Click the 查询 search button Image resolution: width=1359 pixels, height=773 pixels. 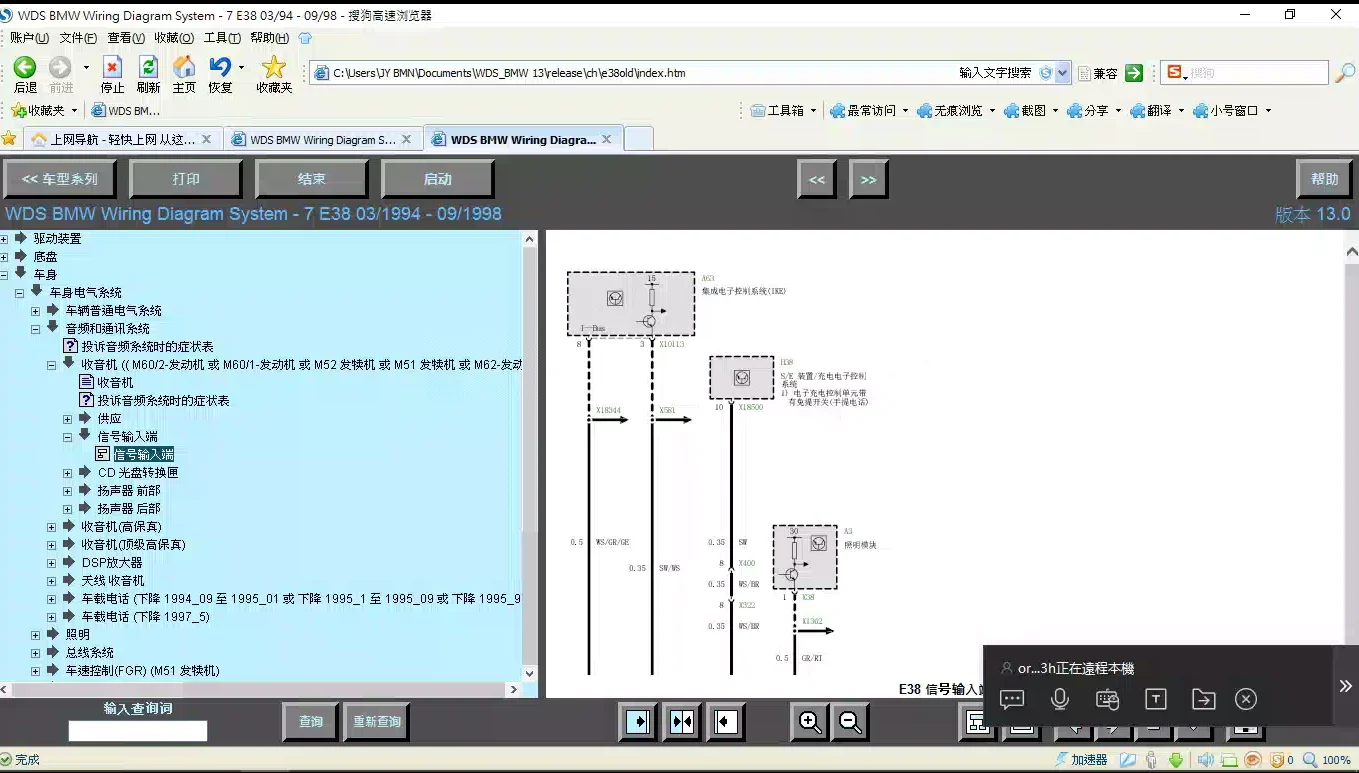311,722
